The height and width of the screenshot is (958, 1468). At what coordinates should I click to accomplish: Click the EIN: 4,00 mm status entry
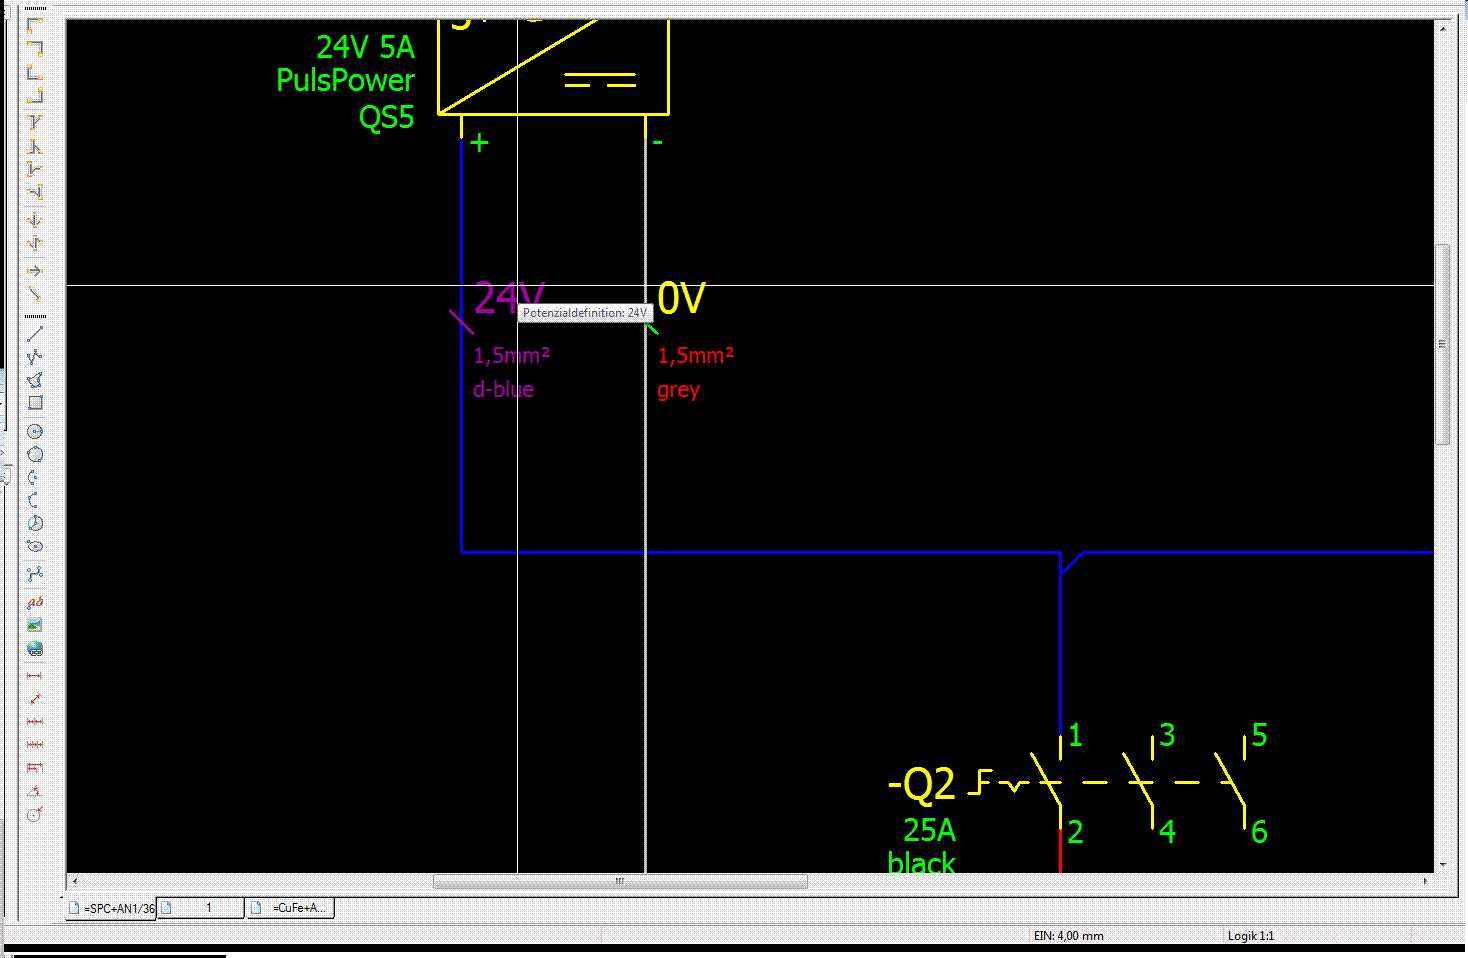[1069, 936]
